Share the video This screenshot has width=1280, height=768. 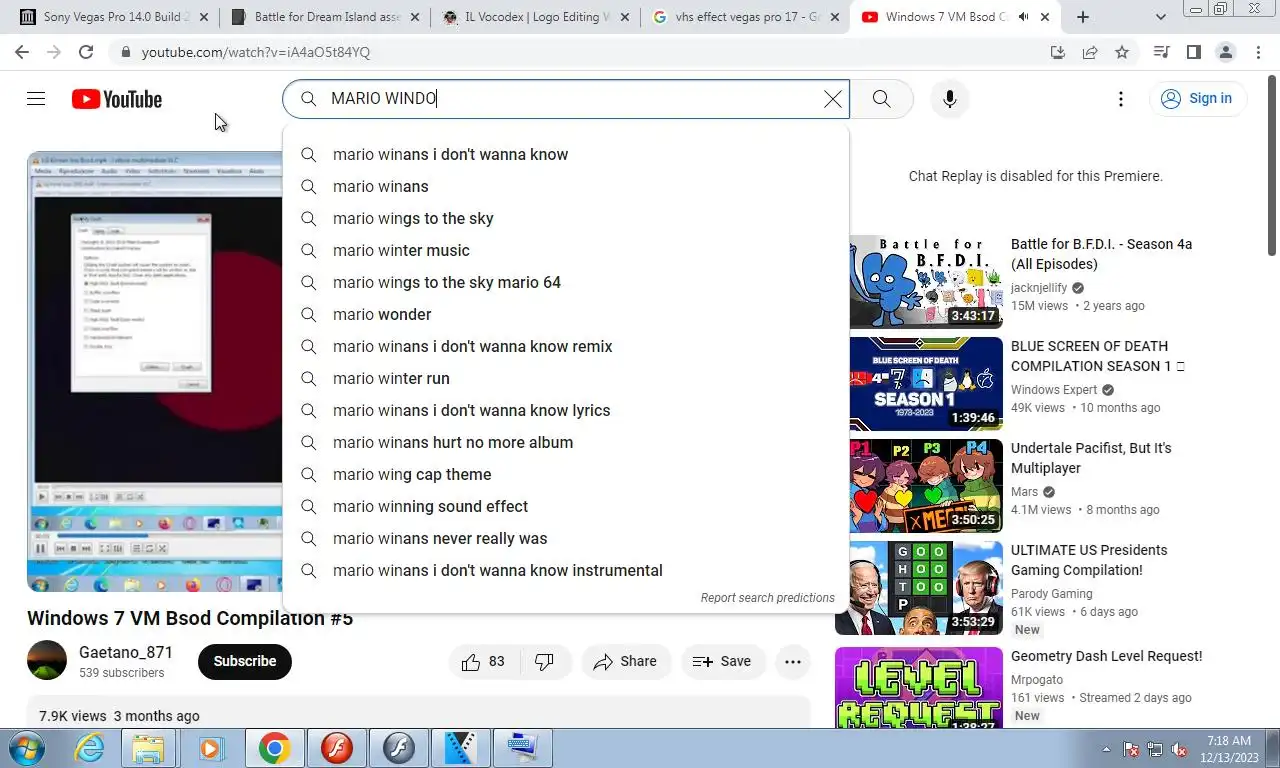point(625,661)
